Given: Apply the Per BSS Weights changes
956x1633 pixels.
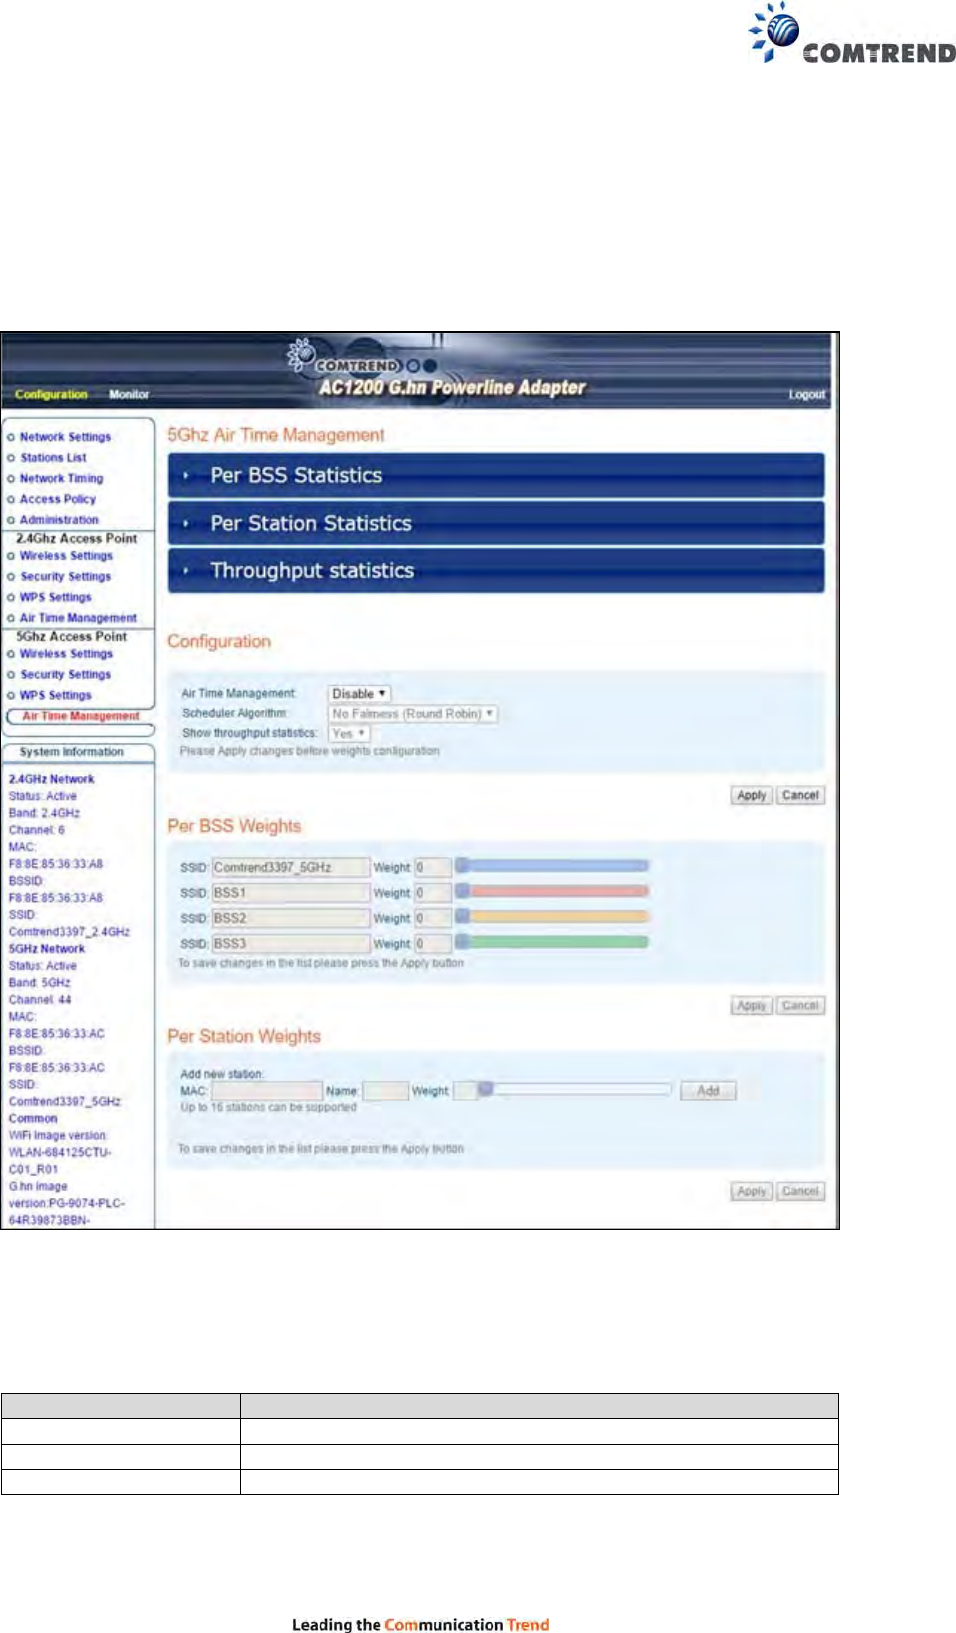Looking at the screenshot, I should click(x=751, y=1006).
